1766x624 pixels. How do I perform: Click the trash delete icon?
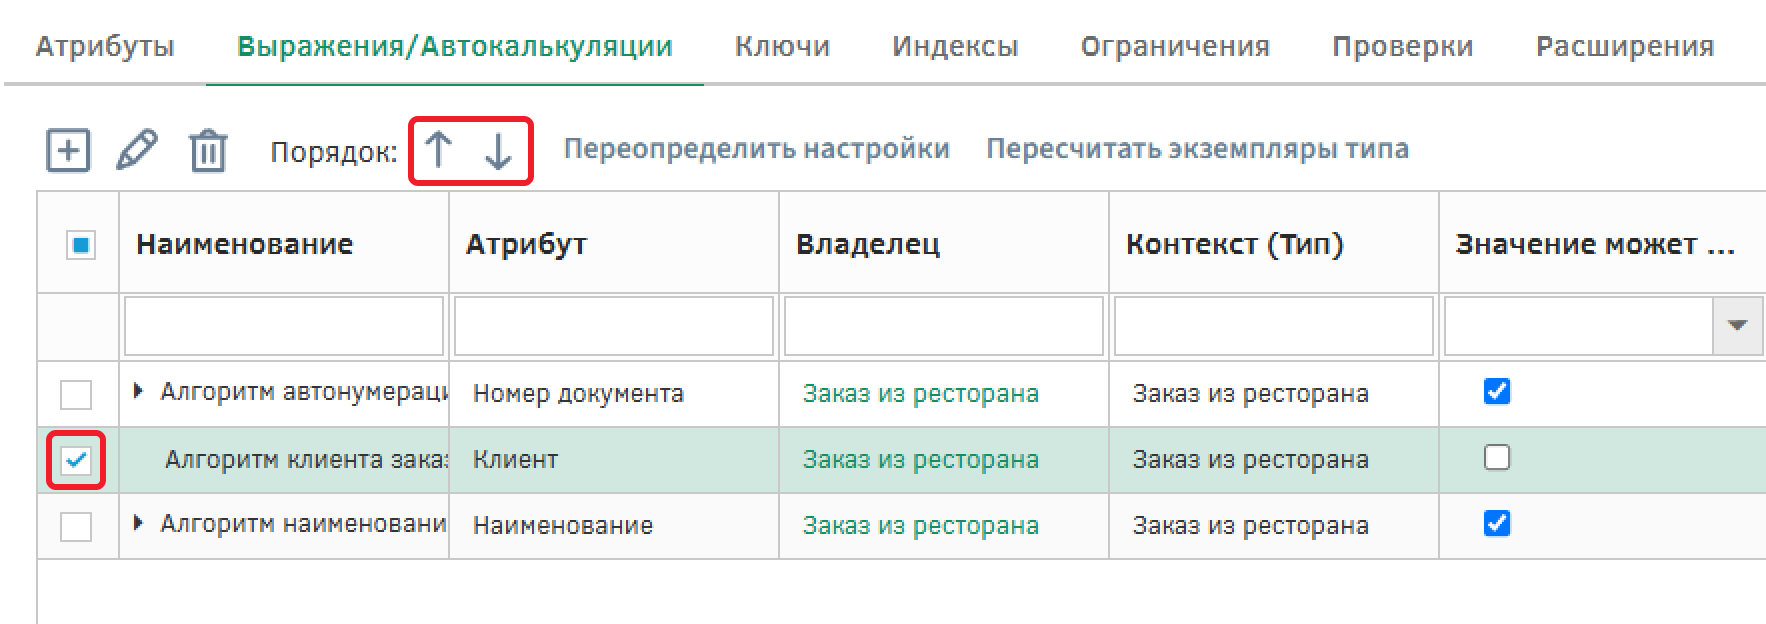tap(208, 151)
